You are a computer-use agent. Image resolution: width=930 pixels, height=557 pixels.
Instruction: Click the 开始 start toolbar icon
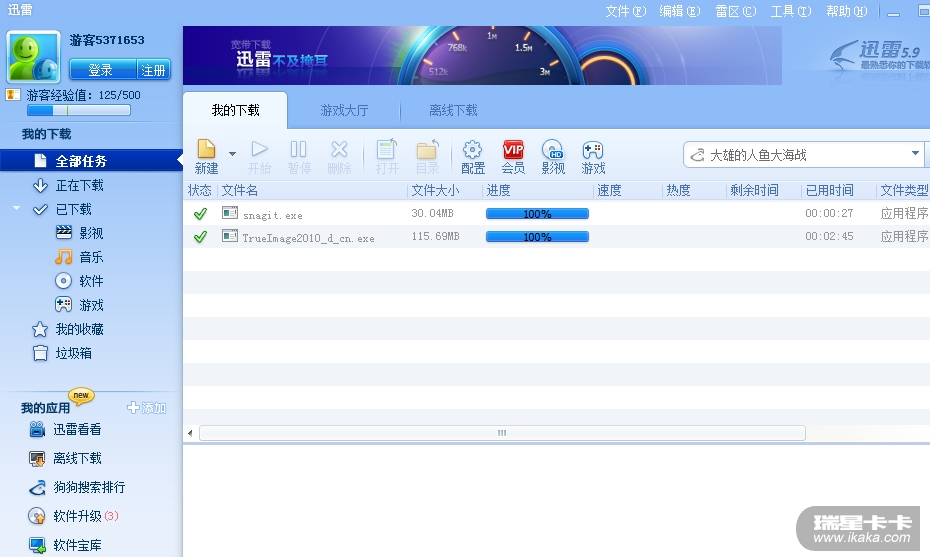[259, 157]
